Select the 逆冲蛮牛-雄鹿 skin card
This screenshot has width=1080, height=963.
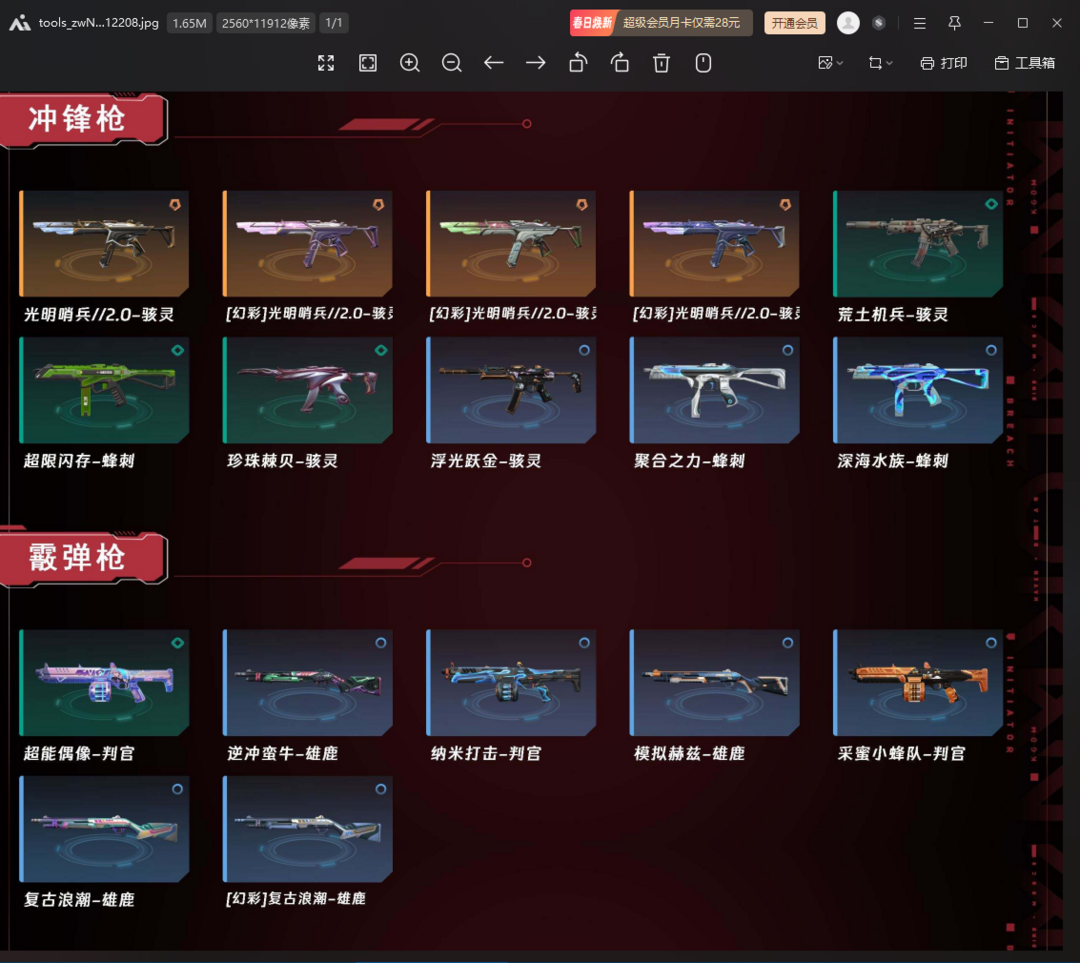308,683
